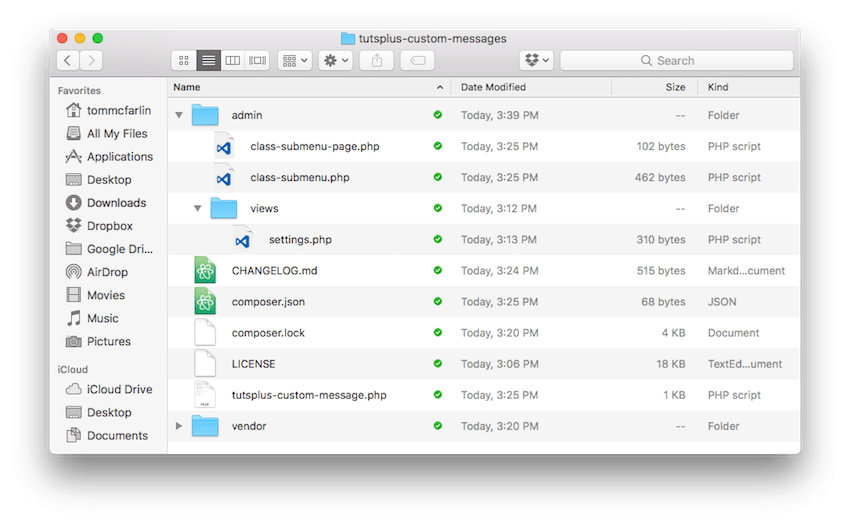Click the Today, 3:06 PM date
This screenshot has width=850, height=525.
tap(500, 364)
